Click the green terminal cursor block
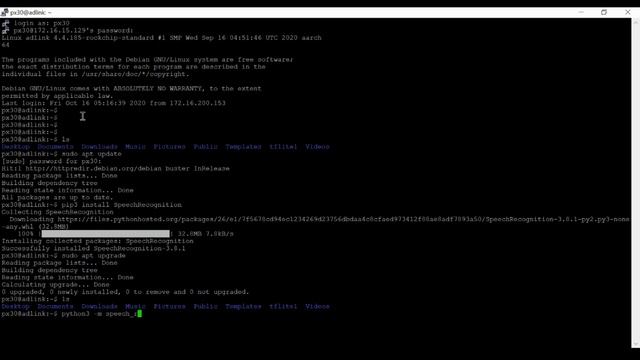The image size is (640, 360). pyautogui.click(x=139, y=314)
